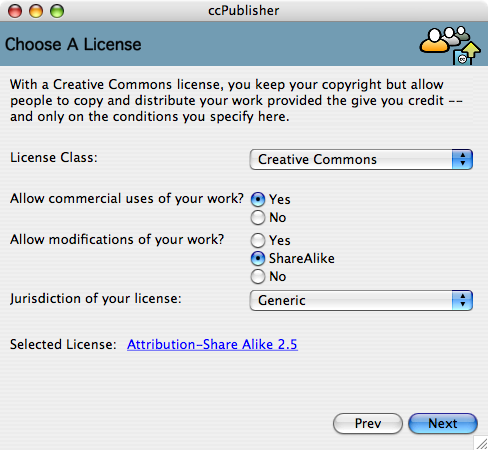Open the Attribution-Share Alike 2.5 link
The height and width of the screenshot is (450, 488).
[212, 344]
